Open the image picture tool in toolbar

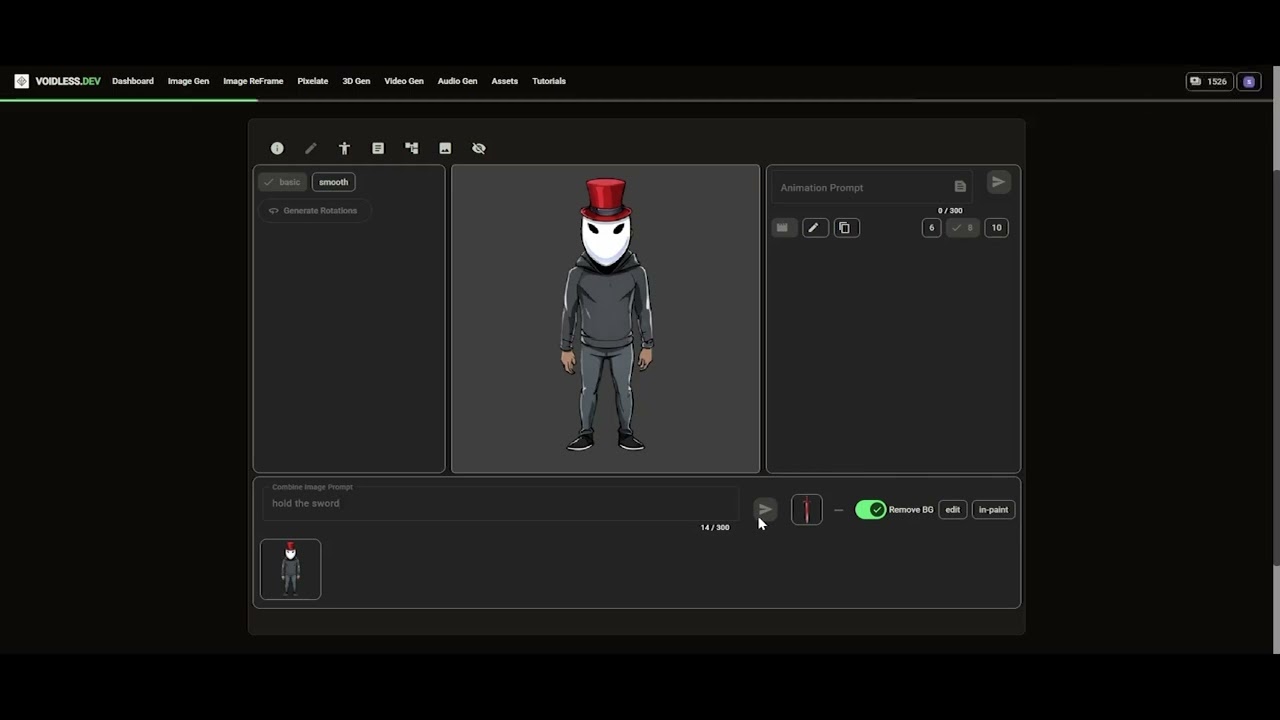(x=445, y=148)
